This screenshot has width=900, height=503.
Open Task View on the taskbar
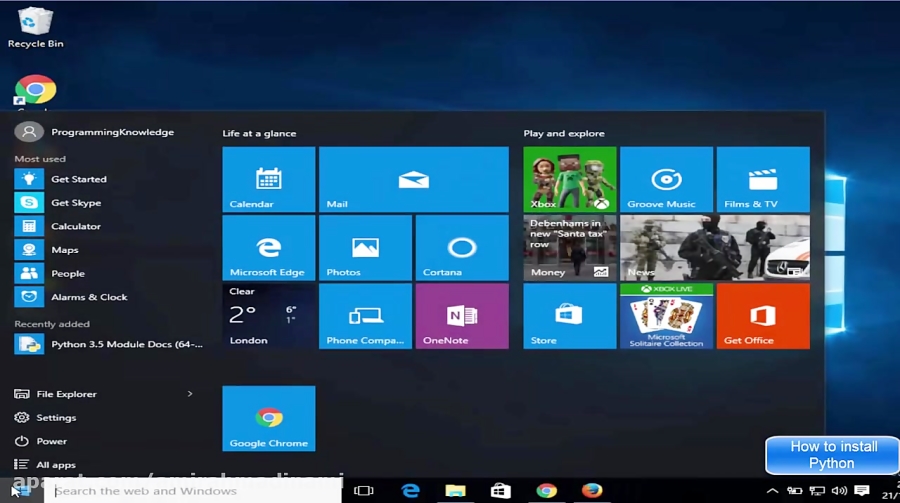point(364,491)
